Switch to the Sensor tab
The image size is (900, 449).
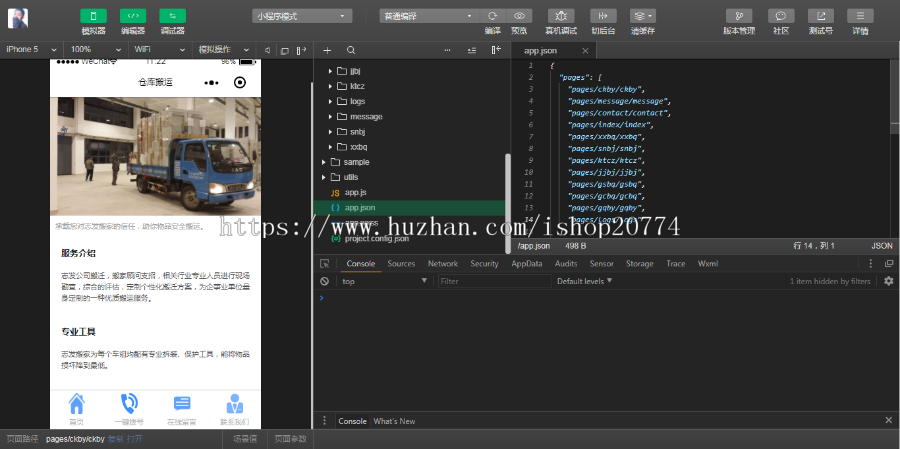[x=602, y=264]
